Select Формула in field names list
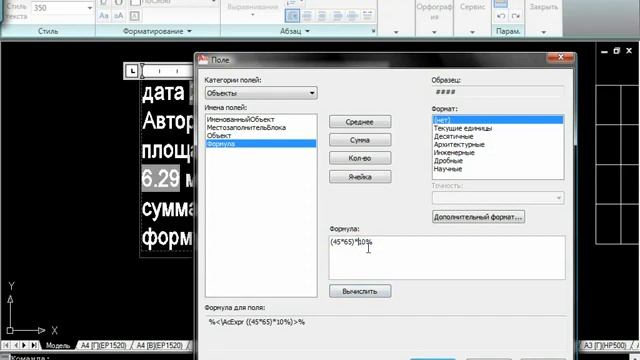640x360 pixels. click(261, 144)
